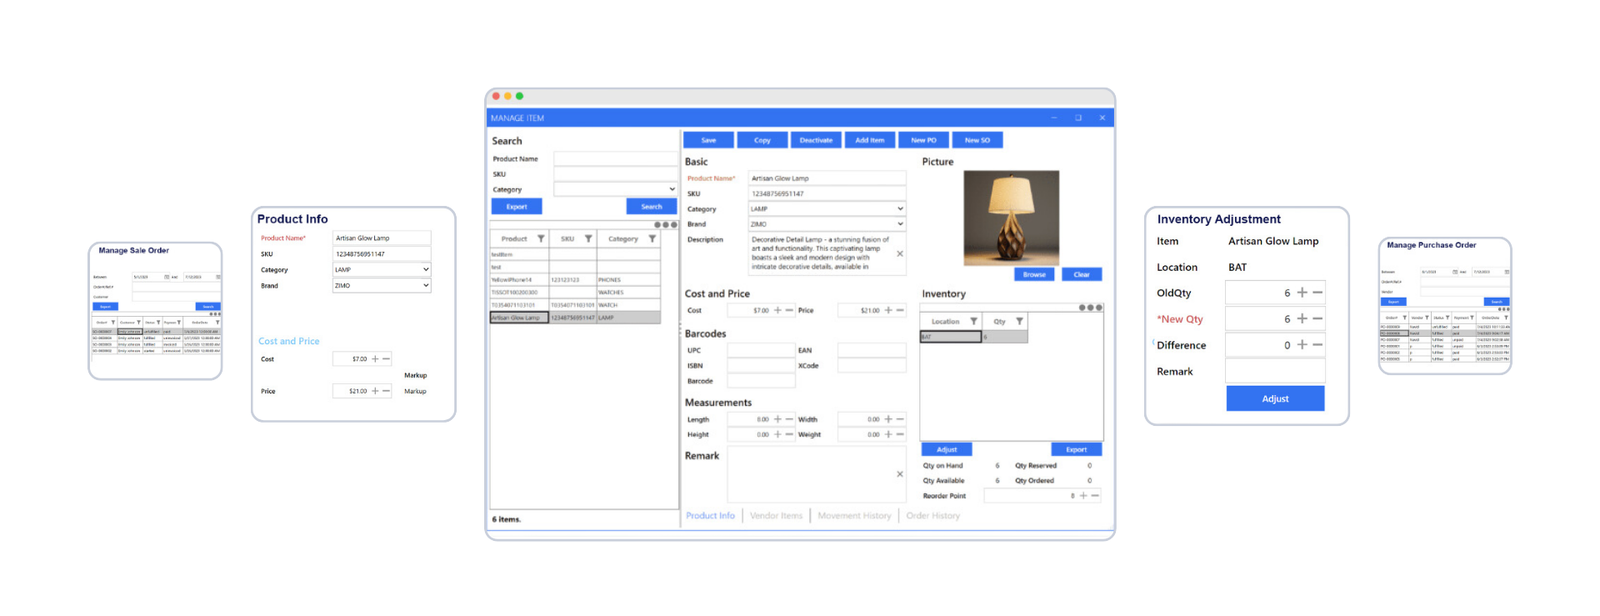Switch to the Movement History tab
This screenshot has height=616, width=1600.
click(854, 516)
